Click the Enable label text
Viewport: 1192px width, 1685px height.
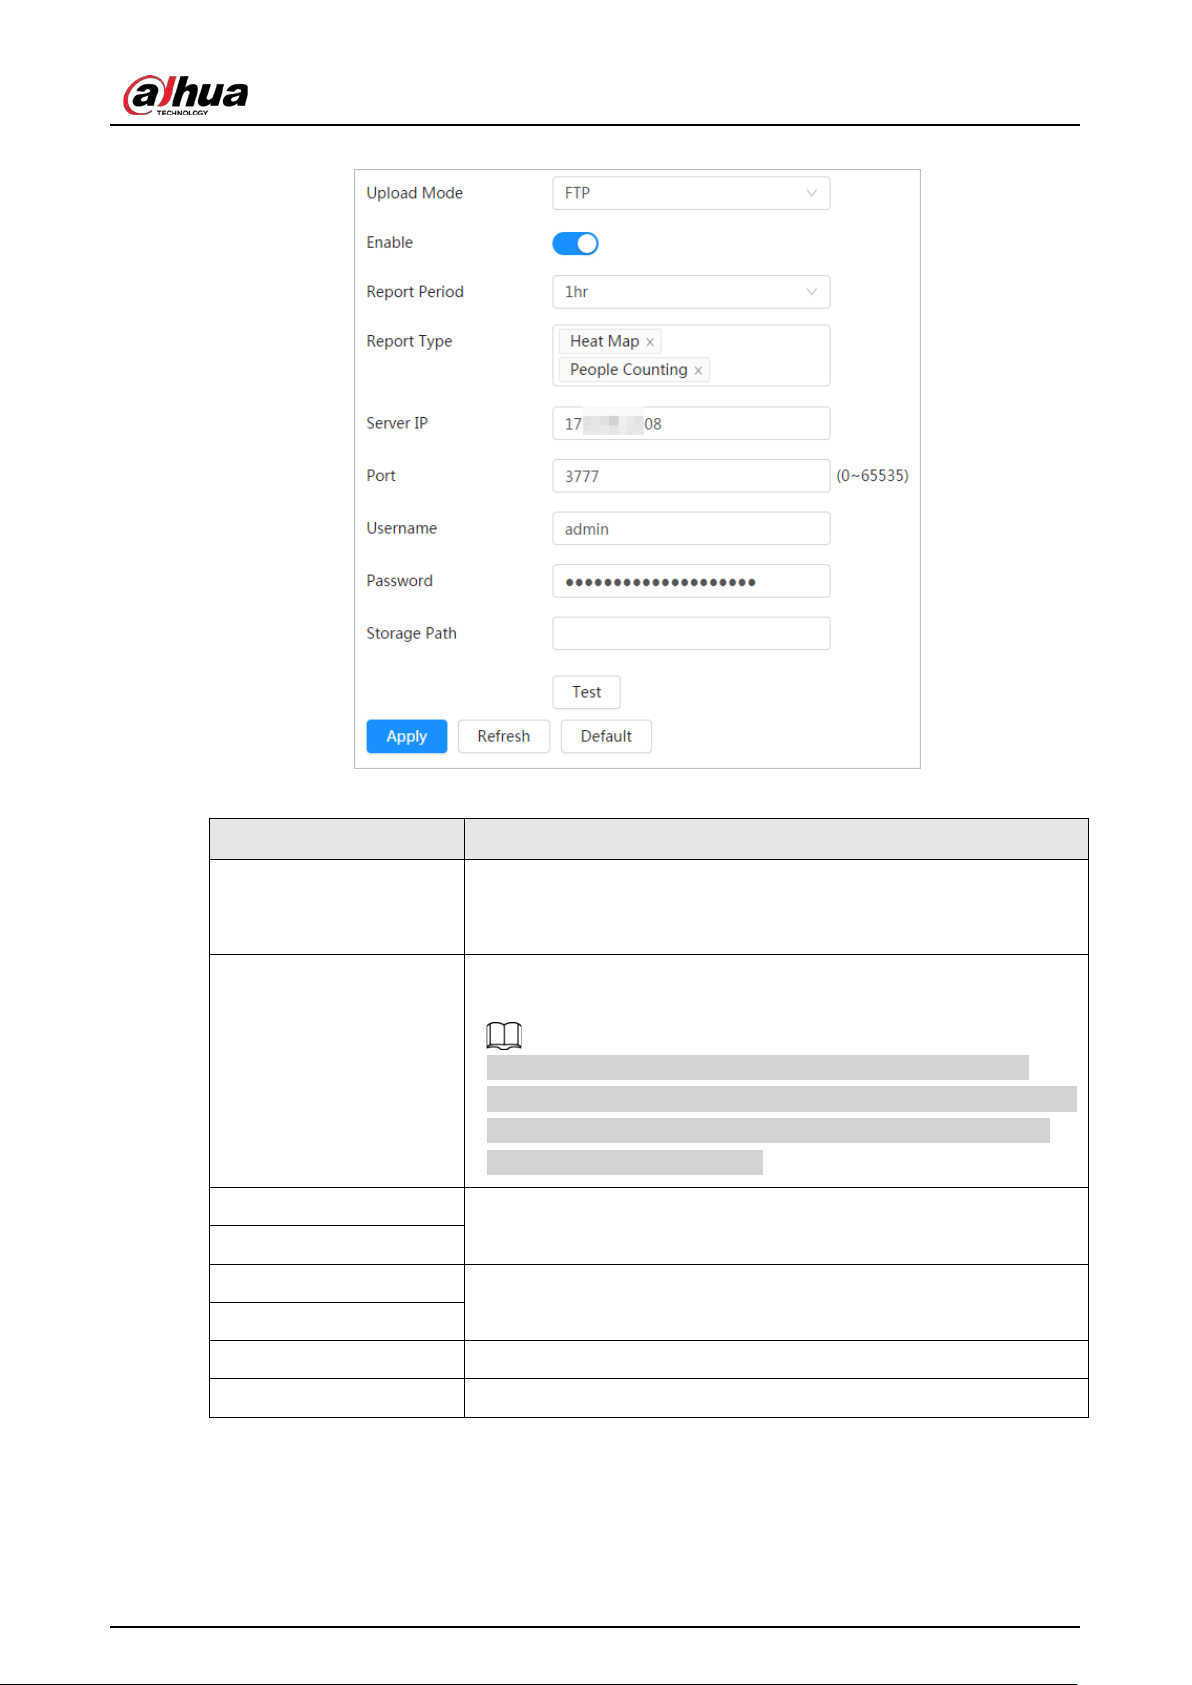click(x=389, y=242)
